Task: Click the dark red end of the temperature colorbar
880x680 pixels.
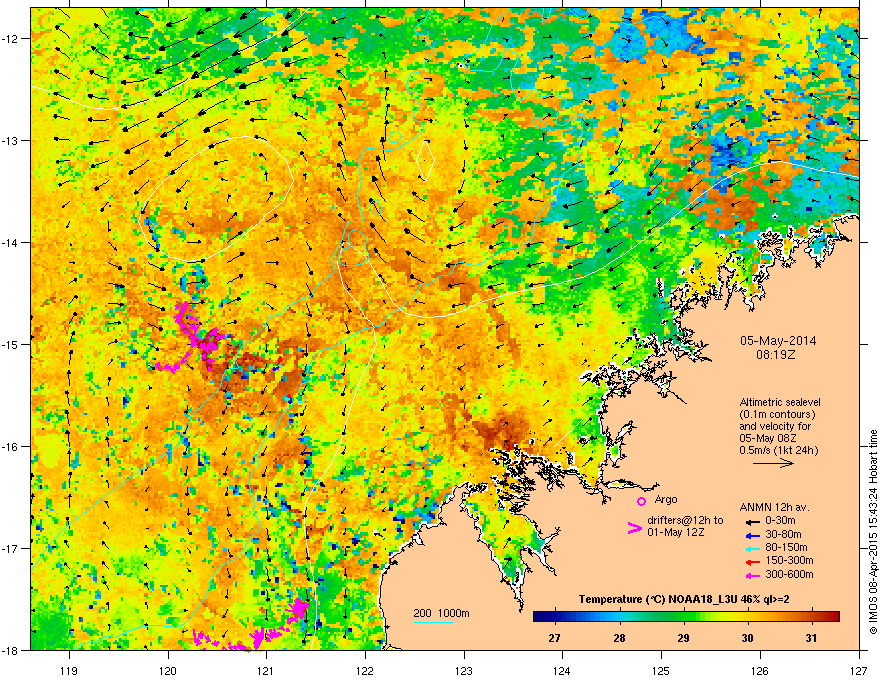Action: click(835, 616)
